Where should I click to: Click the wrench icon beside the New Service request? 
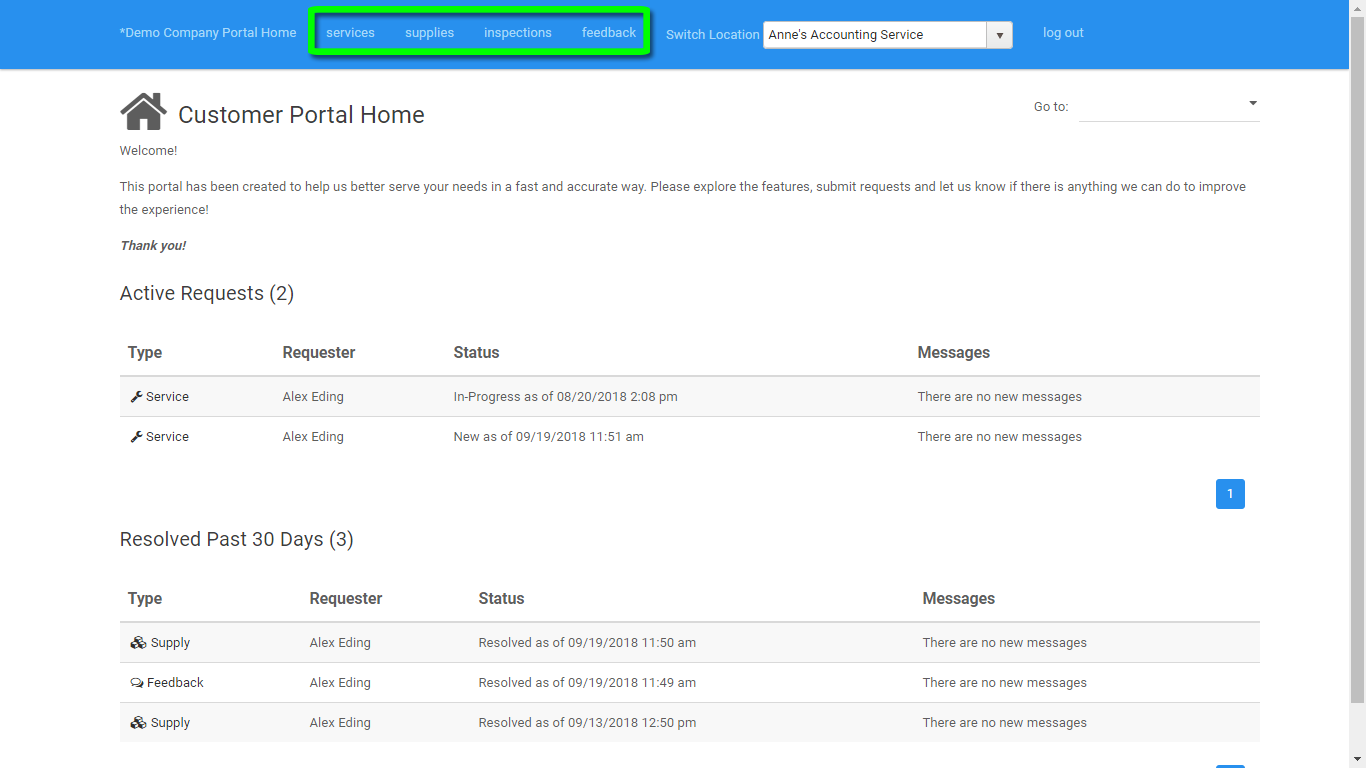[136, 436]
